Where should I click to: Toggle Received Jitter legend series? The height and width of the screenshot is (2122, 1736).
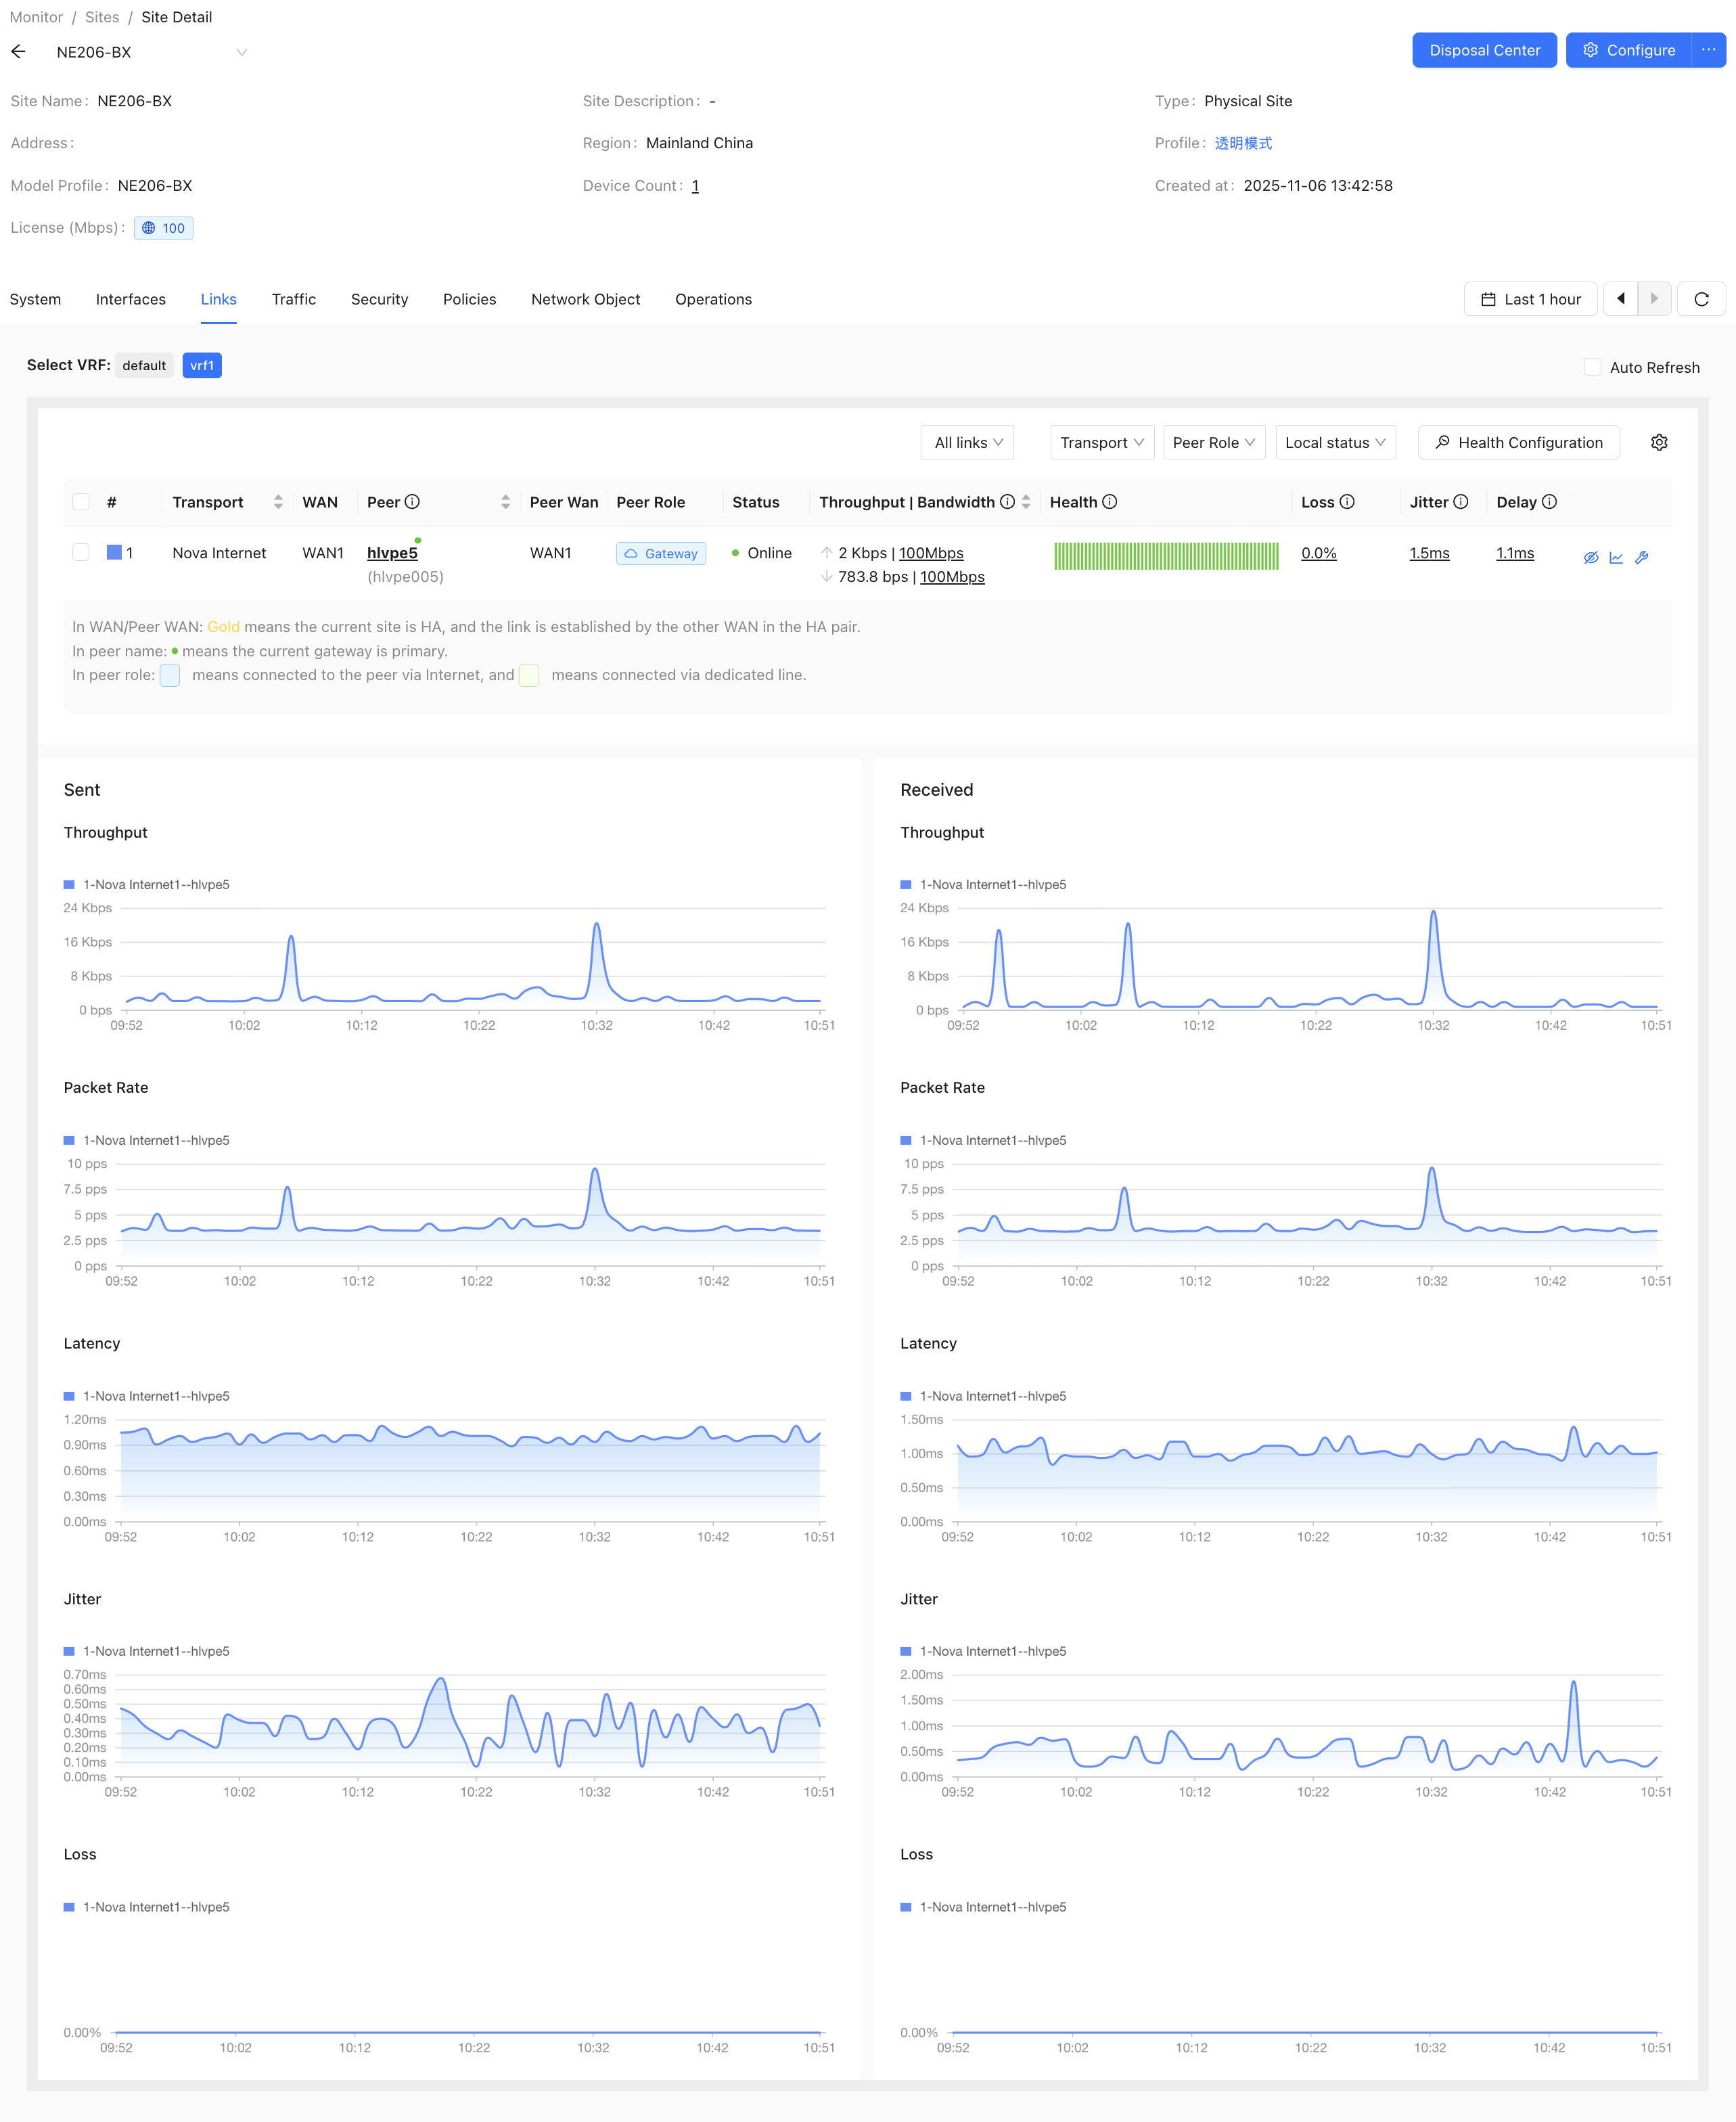point(983,1651)
